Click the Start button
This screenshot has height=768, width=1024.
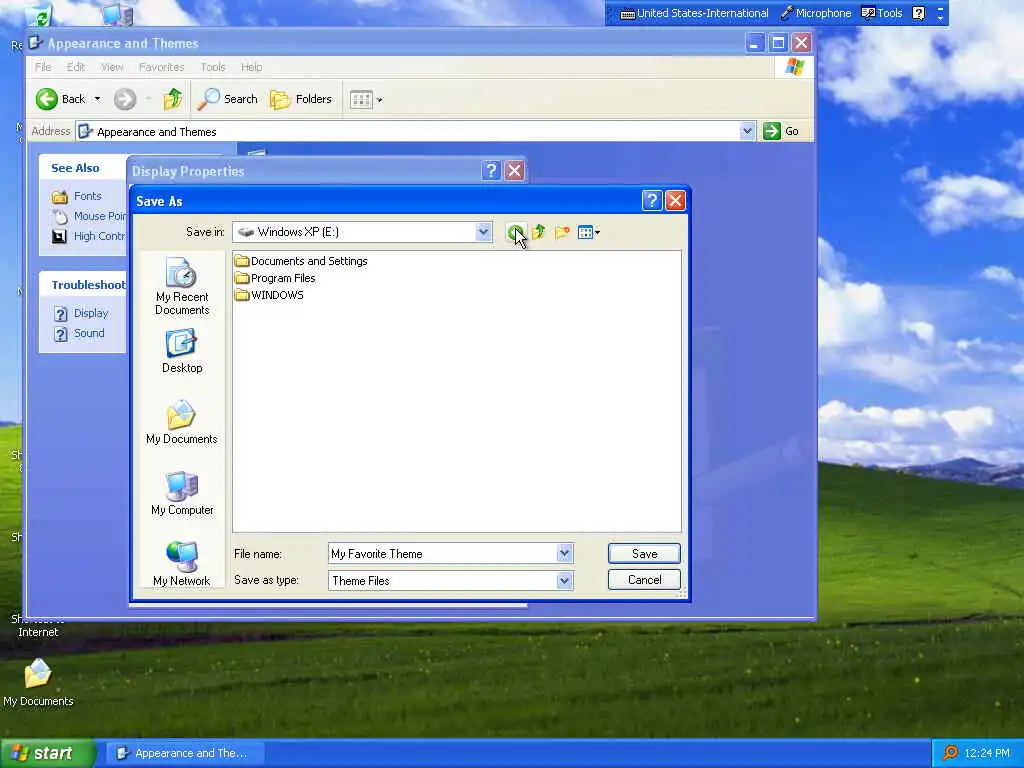click(46, 753)
